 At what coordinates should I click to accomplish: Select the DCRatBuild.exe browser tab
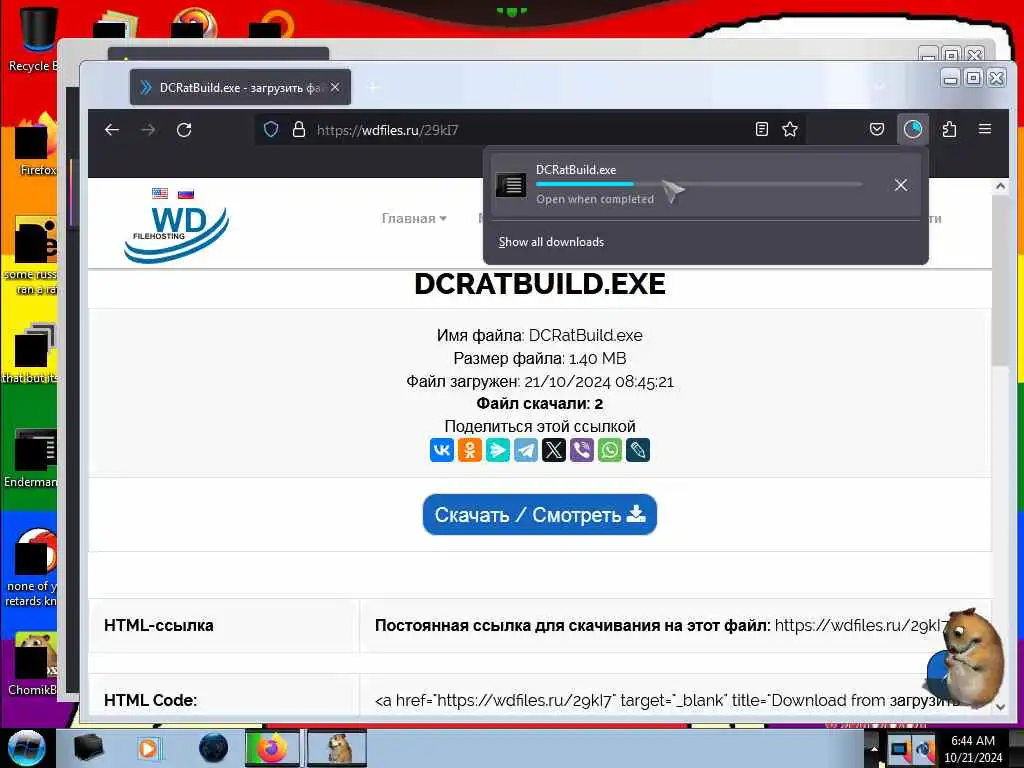pyautogui.click(x=240, y=87)
